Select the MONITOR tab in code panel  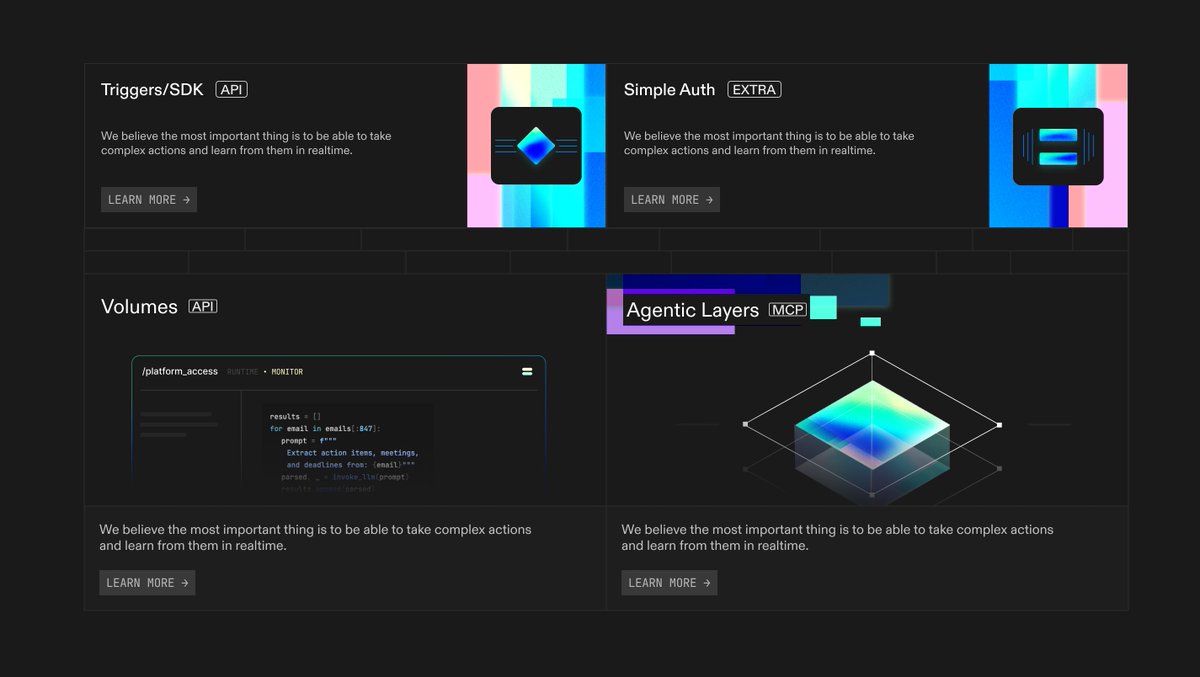pyautogui.click(x=287, y=372)
